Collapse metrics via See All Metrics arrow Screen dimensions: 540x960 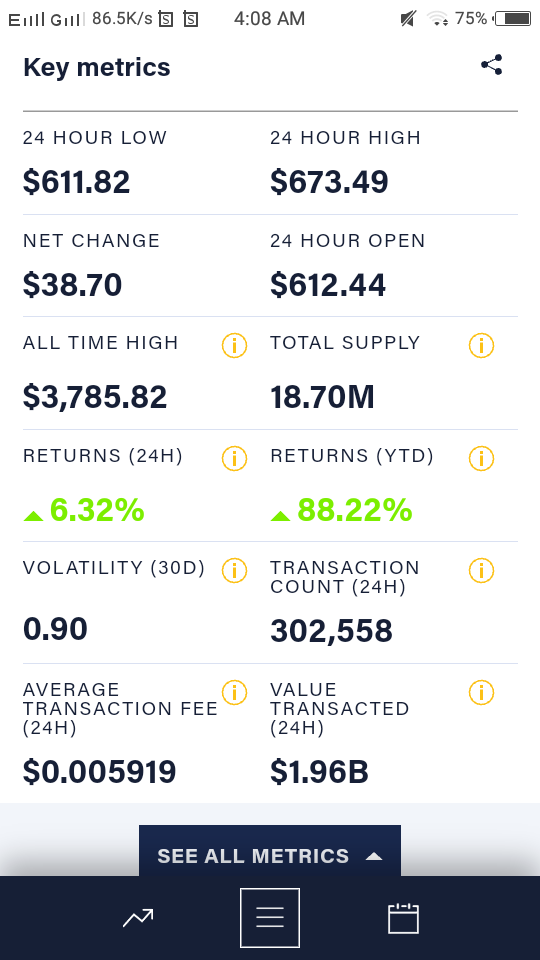(x=374, y=857)
